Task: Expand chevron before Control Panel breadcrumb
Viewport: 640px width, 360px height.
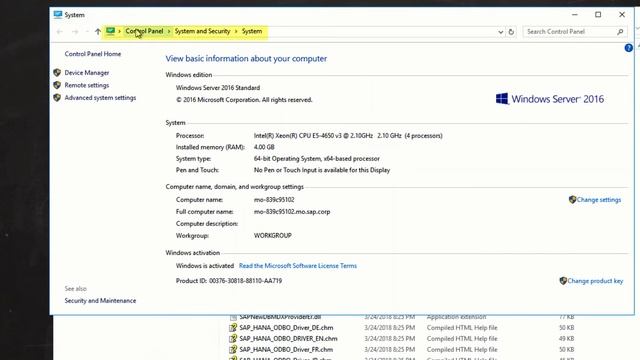Action: coord(120,31)
